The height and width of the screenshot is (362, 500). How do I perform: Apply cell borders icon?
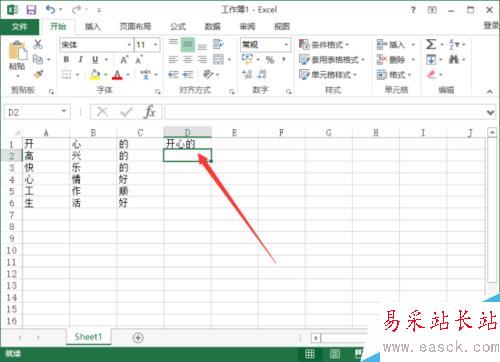tap(66, 74)
